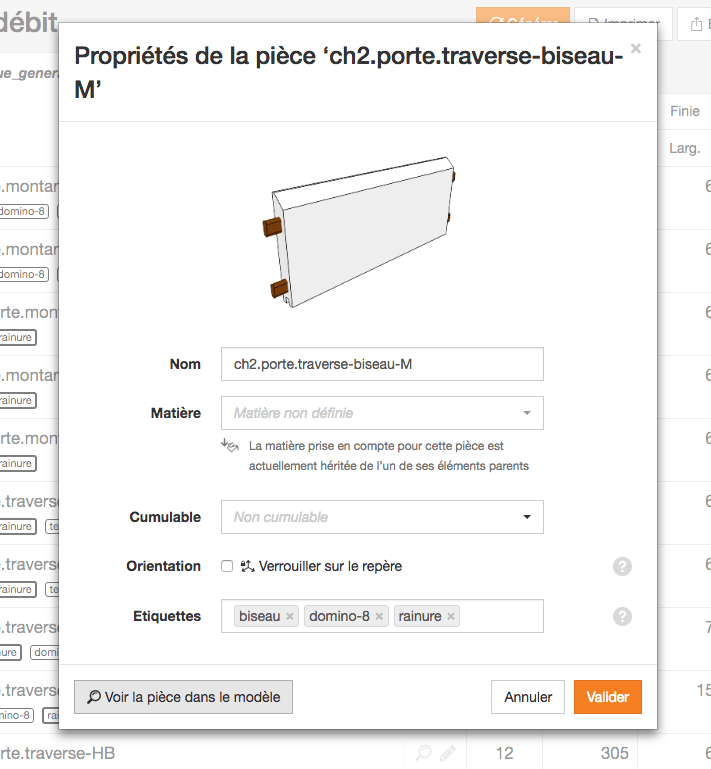Click the Annuler button
This screenshot has height=769, width=711.
pos(528,697)
